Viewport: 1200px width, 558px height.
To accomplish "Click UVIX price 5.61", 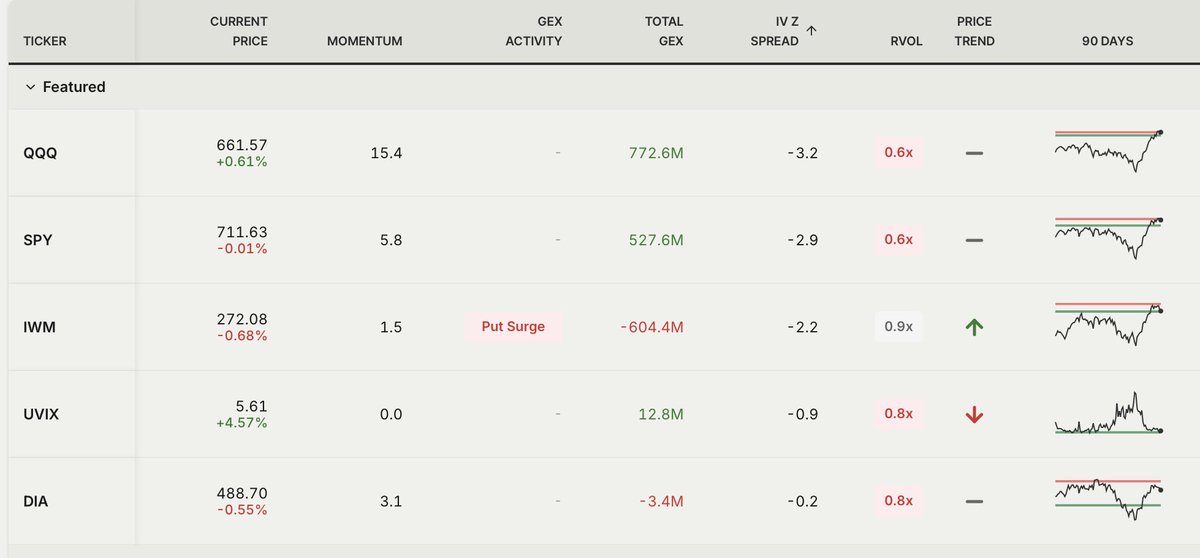I will click(252, 406).
